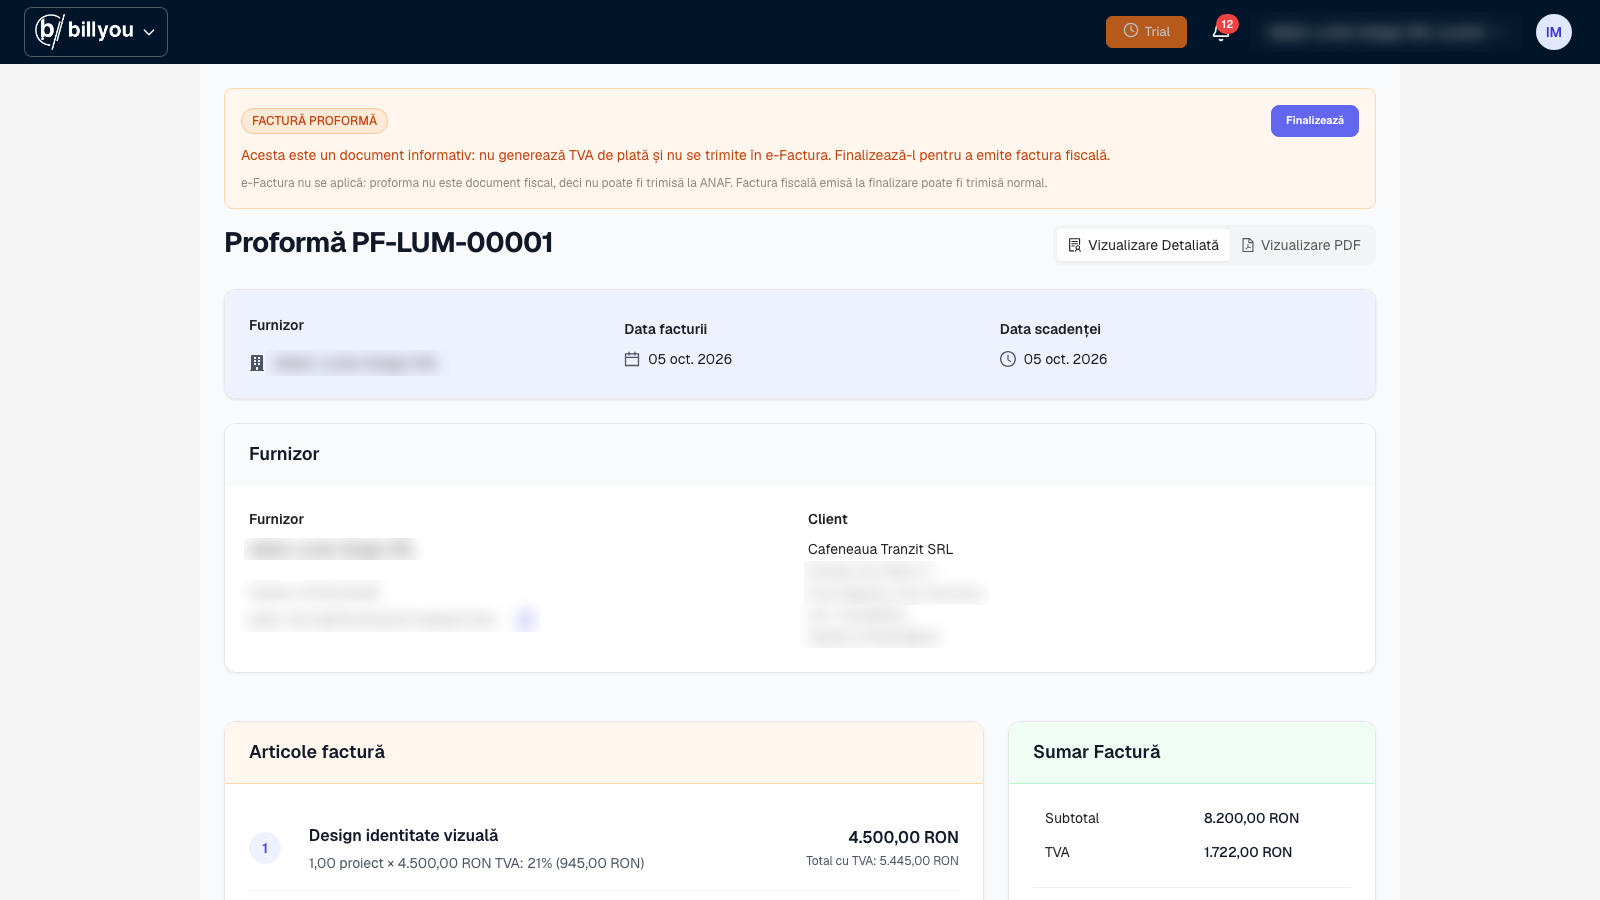Click the e-Factura nu se aplică note
Screen dimensions: 1600x900
point(644,183)
